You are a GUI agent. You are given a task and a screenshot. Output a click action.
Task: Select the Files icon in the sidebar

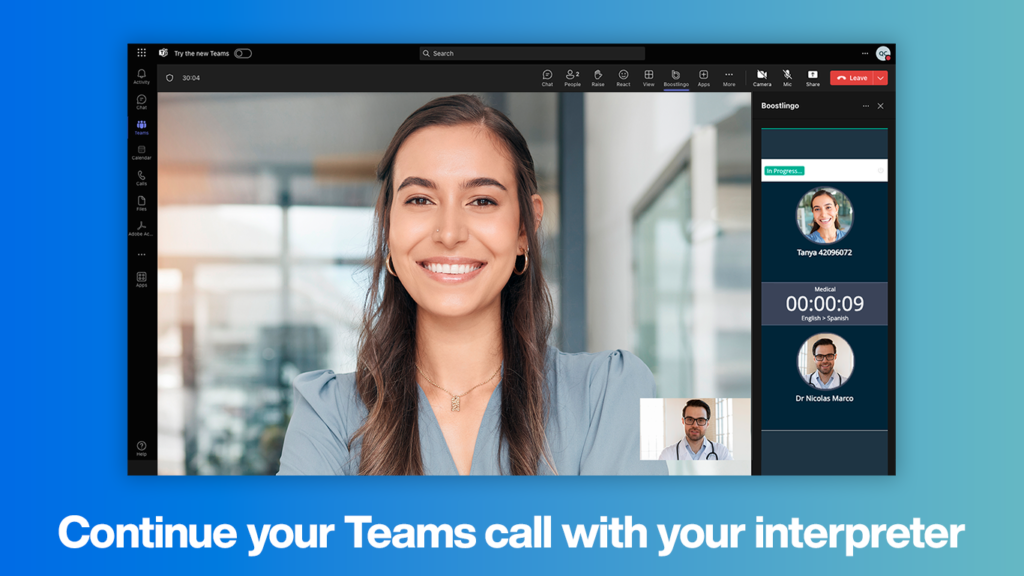(140, 202)
